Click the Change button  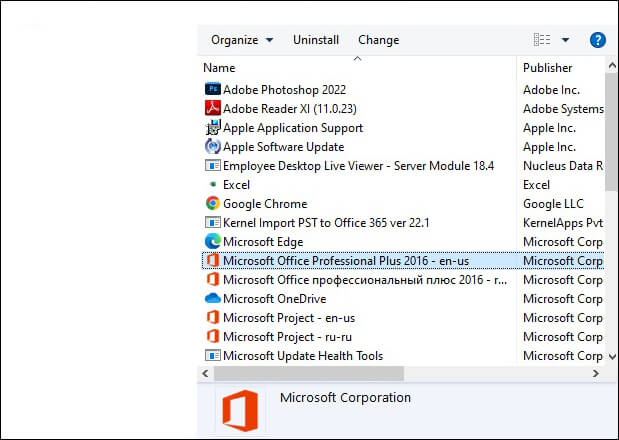click(378, 40)
